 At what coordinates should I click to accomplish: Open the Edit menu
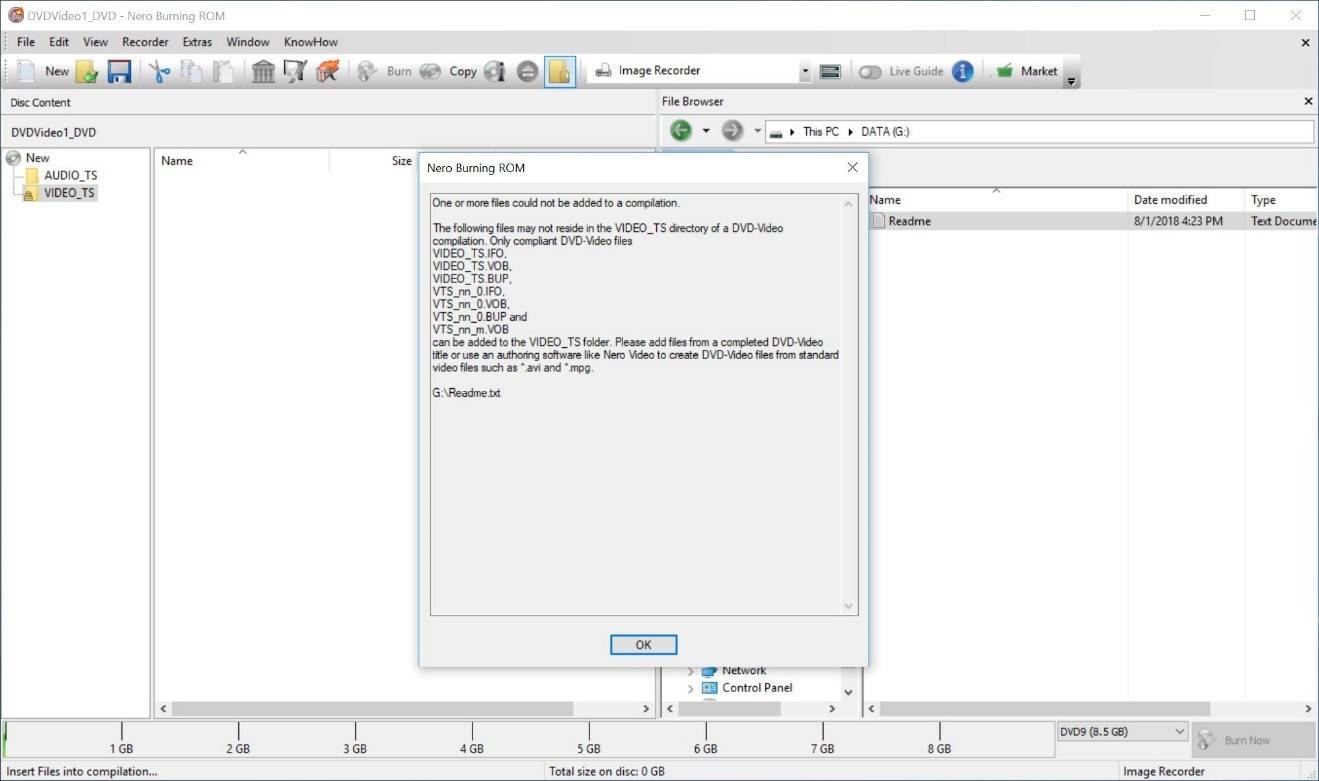(59, 42)
